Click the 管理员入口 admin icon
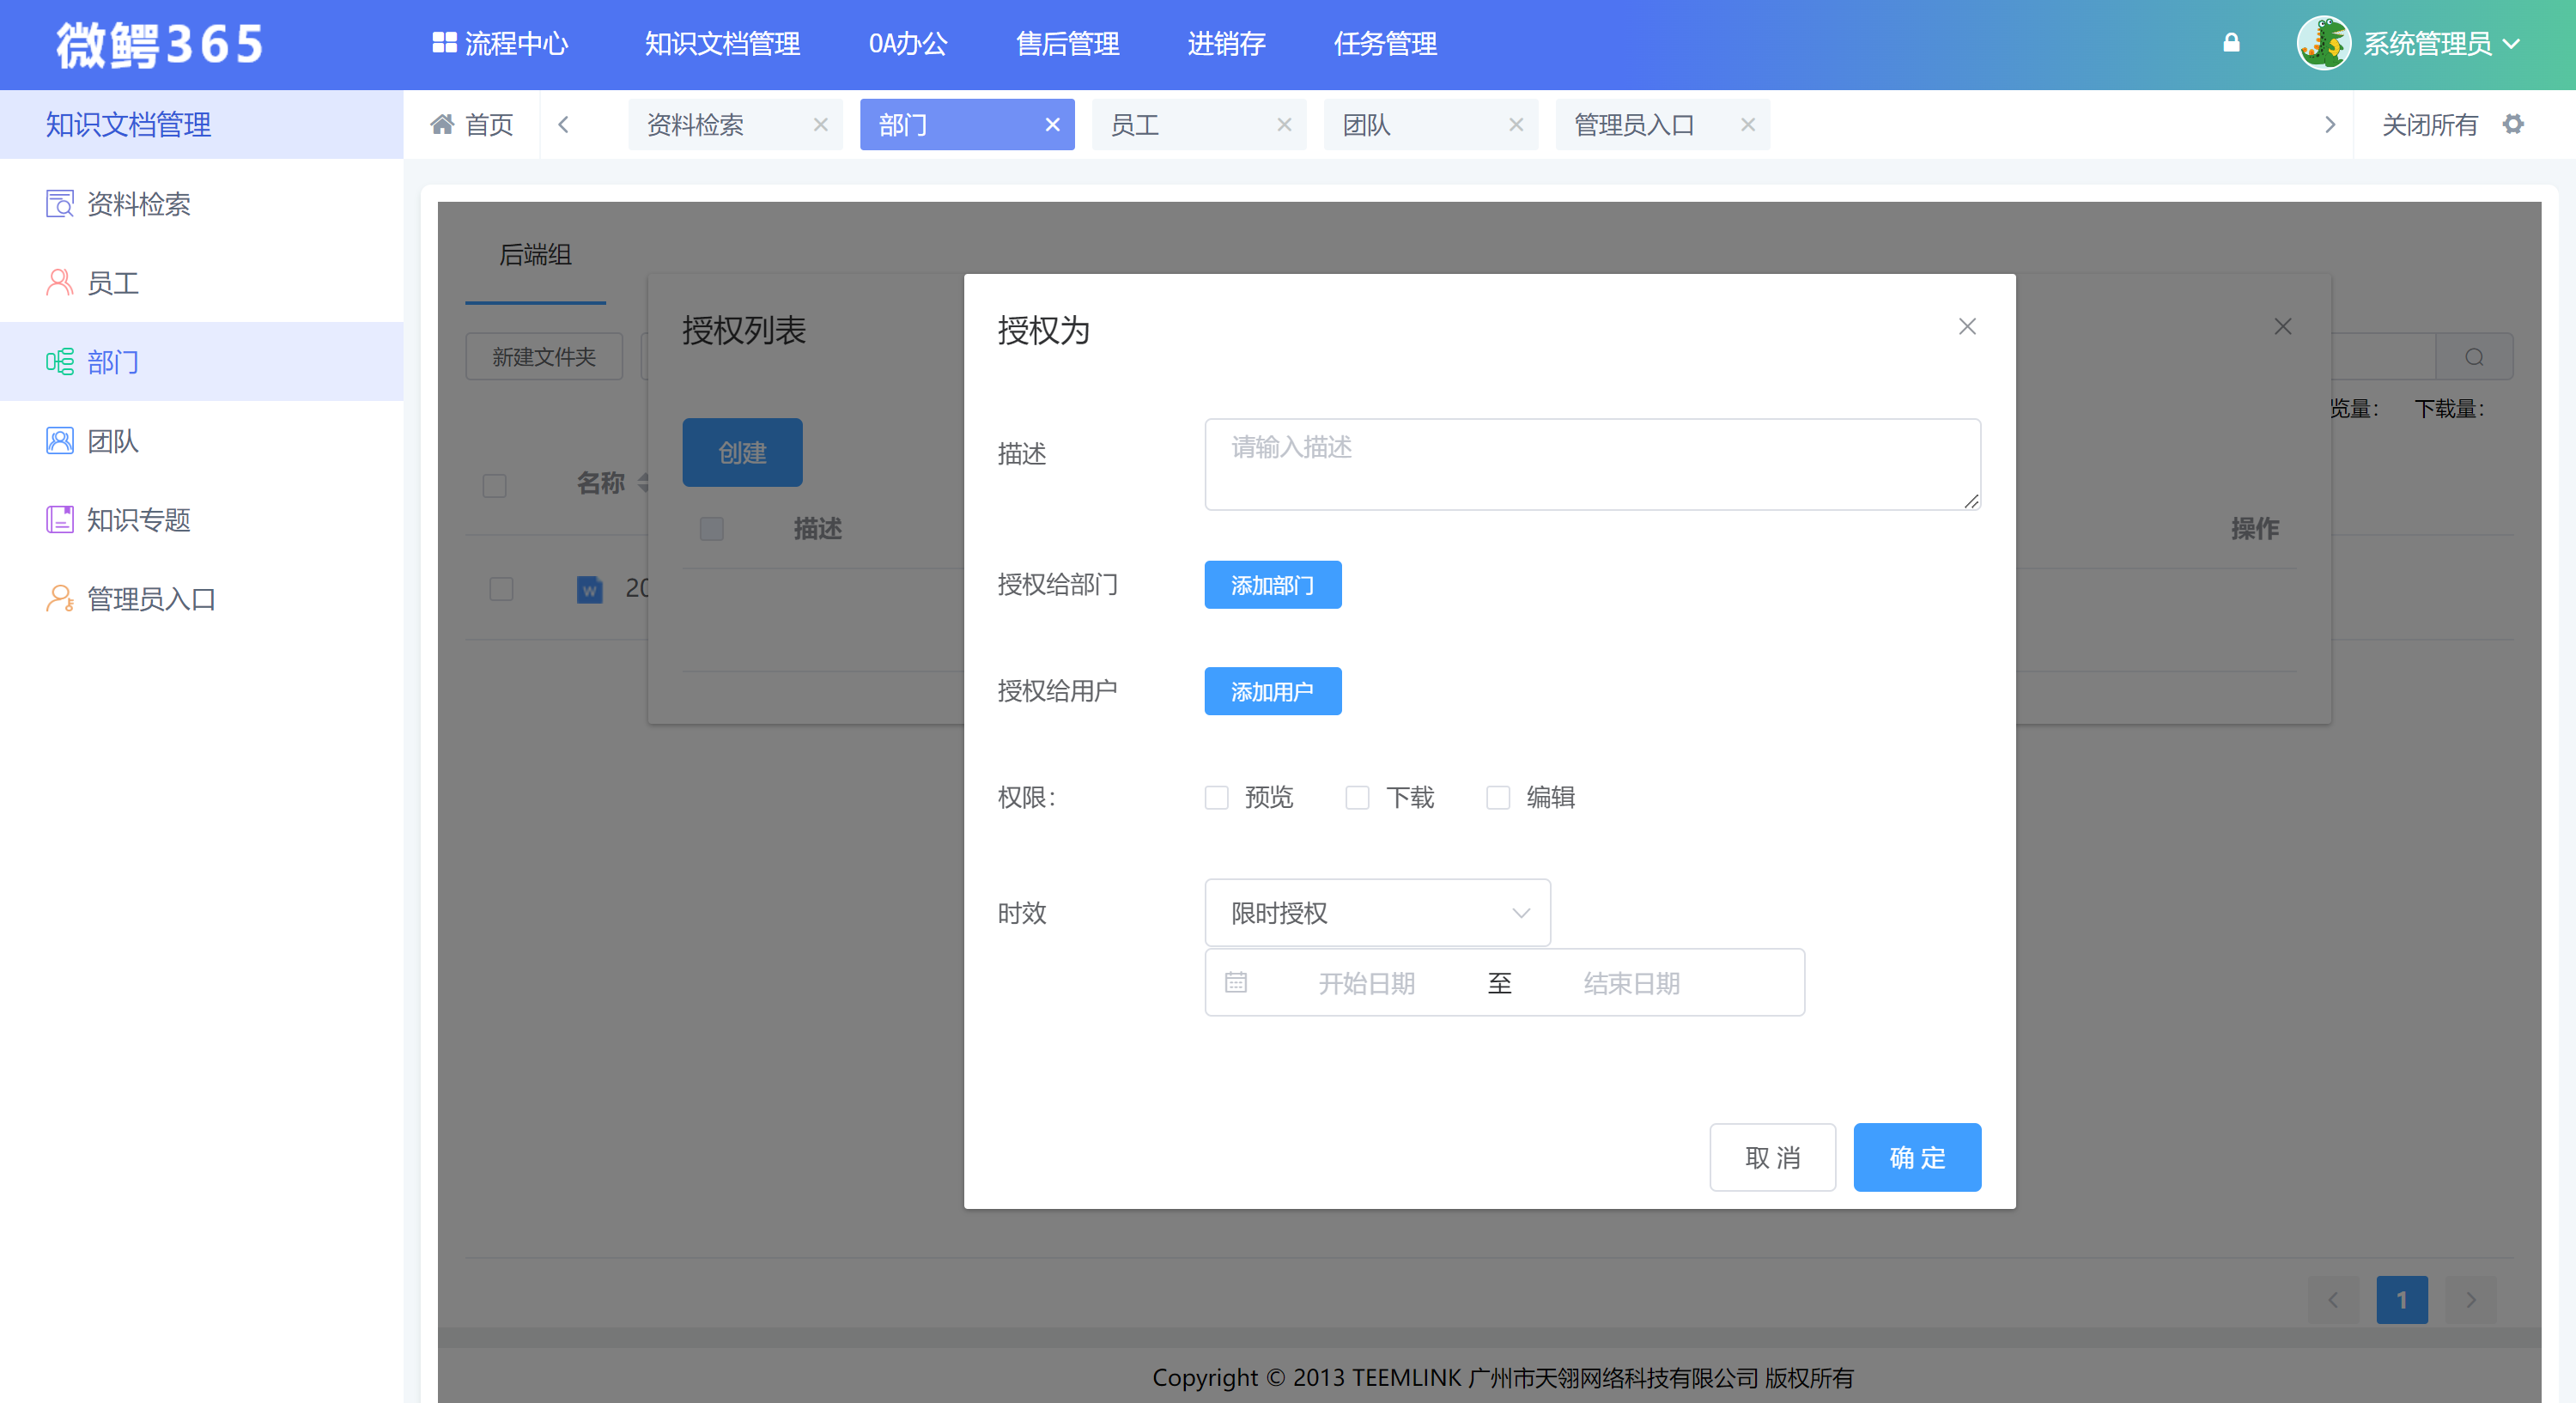The height and width of the screenshot is (1403, 2576). [x=59, y=598]
